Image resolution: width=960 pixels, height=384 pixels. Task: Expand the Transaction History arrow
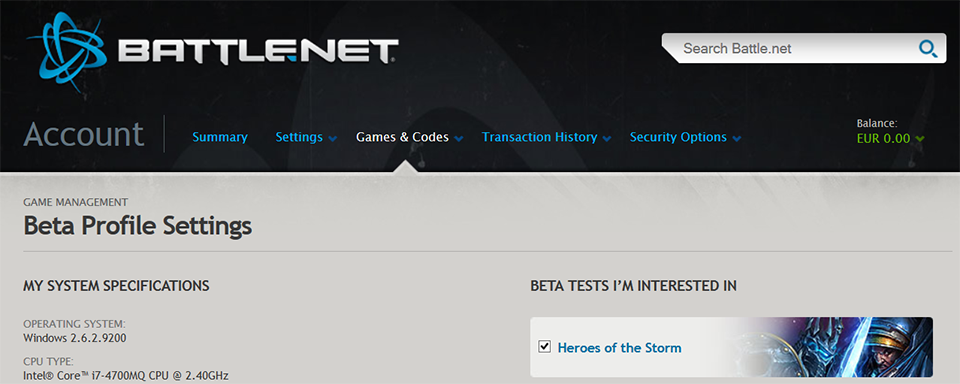tap(607, 139)
